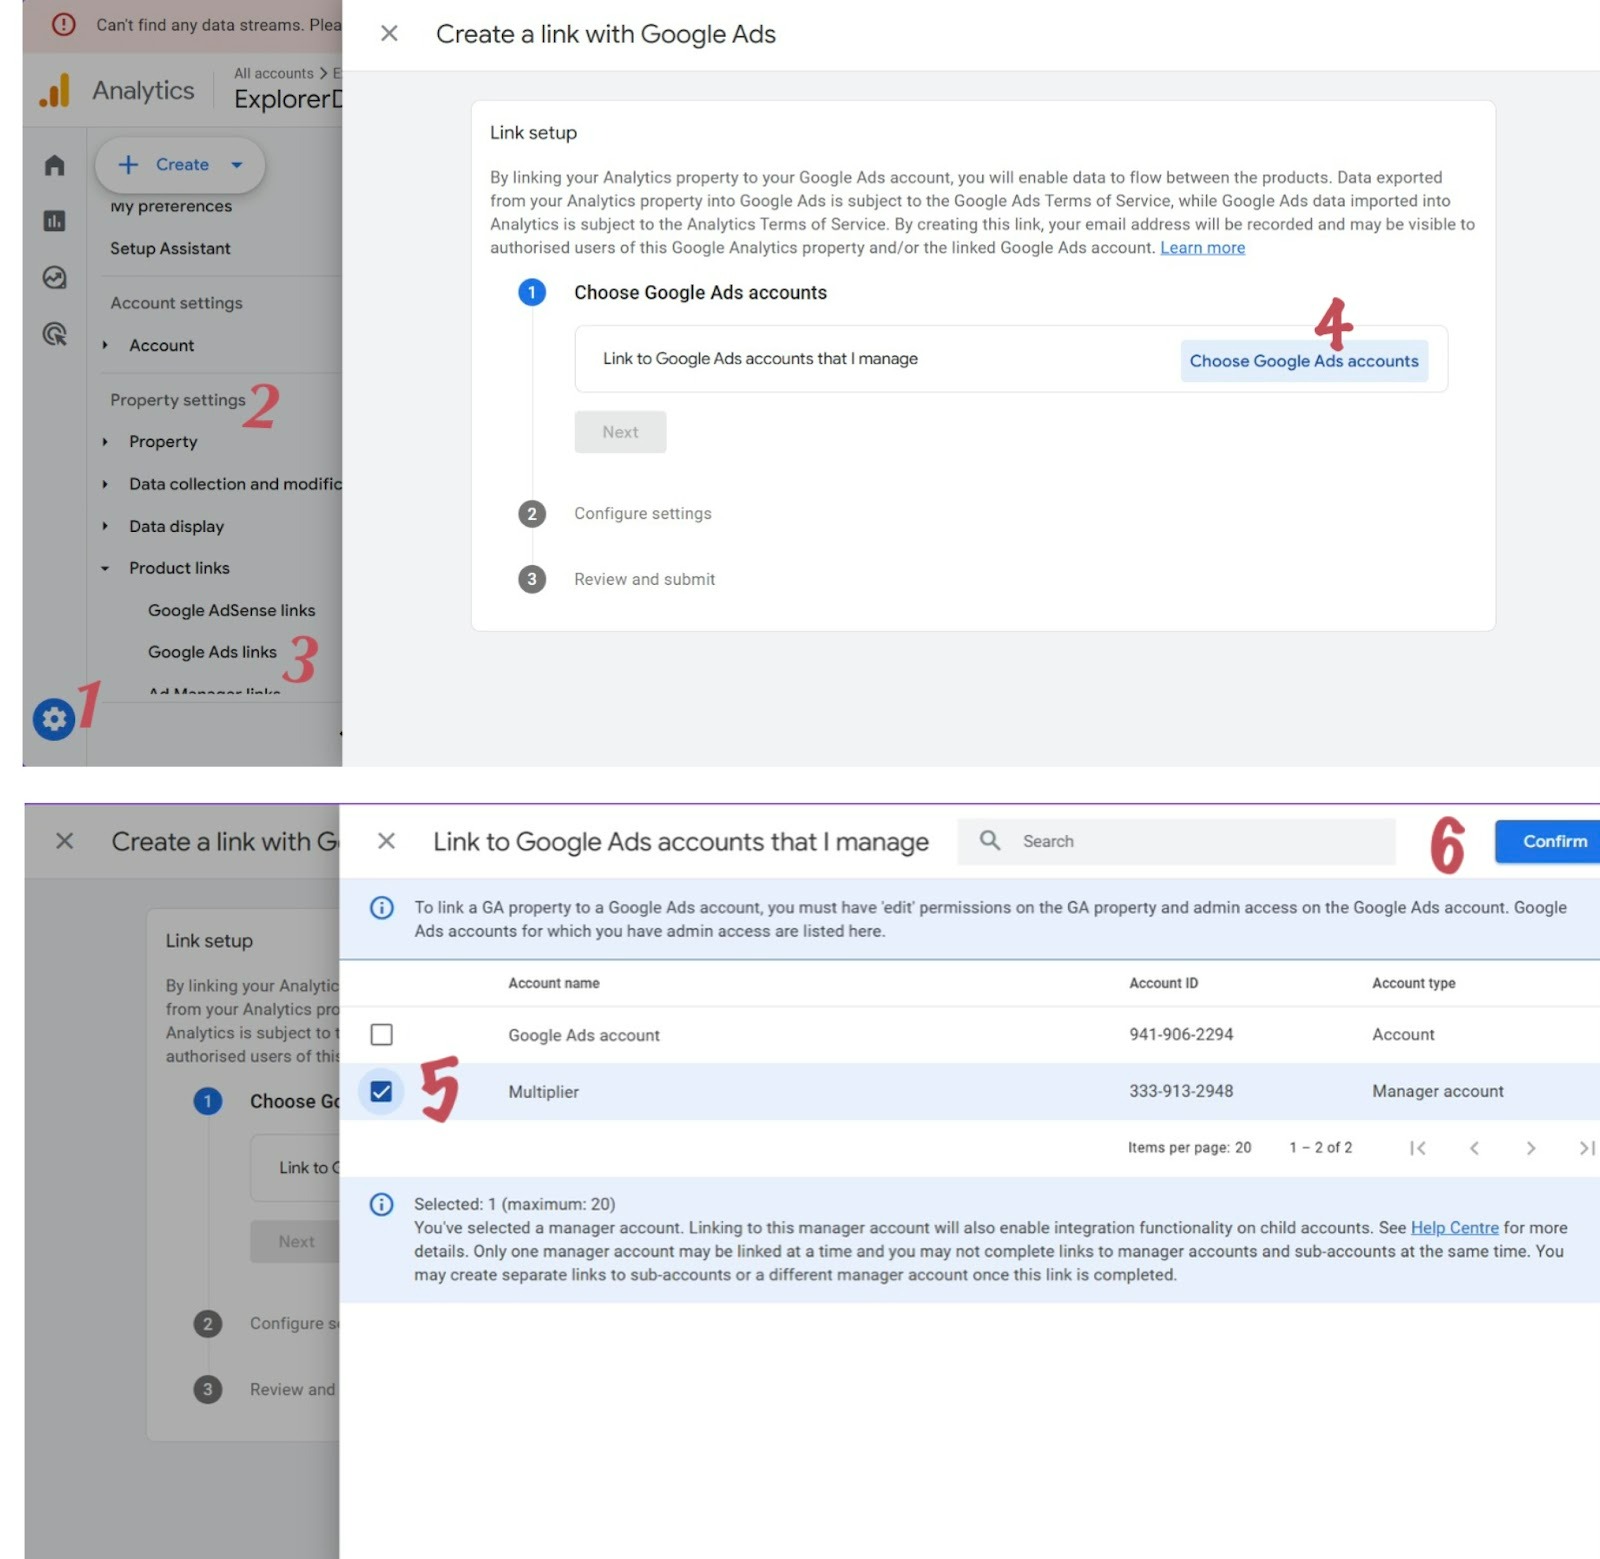The height and width of the screenshot is (1559, 1600).
Task: Jump to first page of accounts
Action: (1417, 1148)
